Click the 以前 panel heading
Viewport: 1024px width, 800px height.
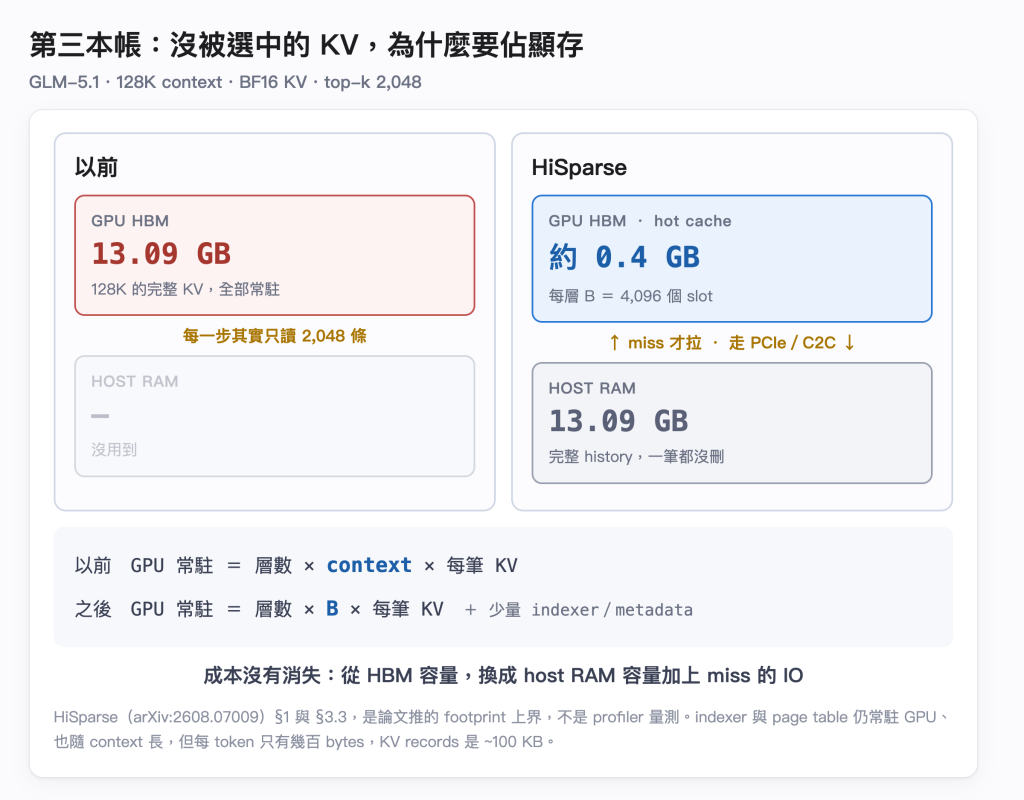click(96, 167)
